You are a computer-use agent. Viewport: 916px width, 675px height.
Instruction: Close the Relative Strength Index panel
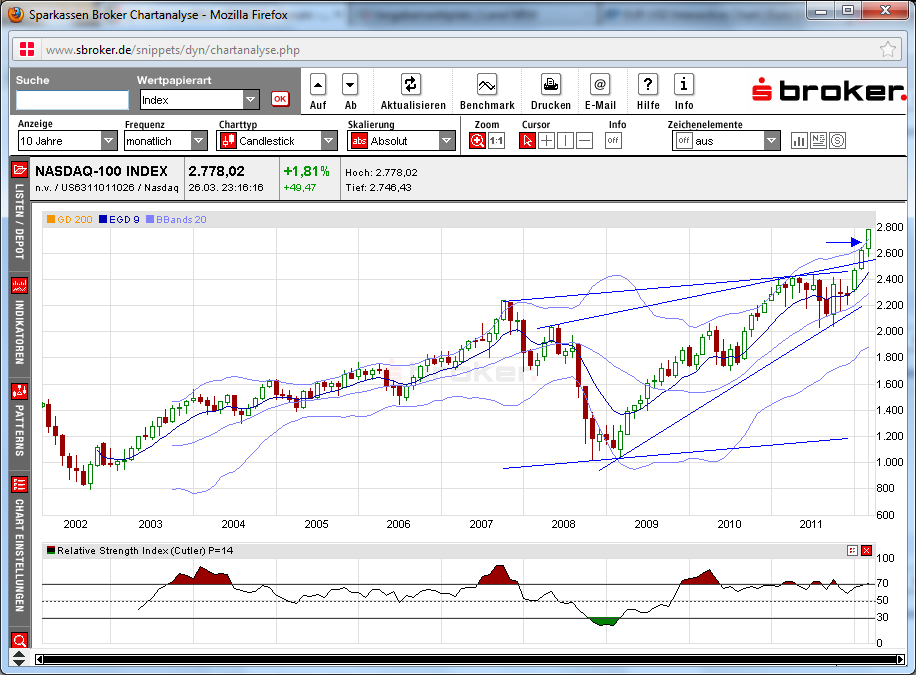tap(866, 551)
